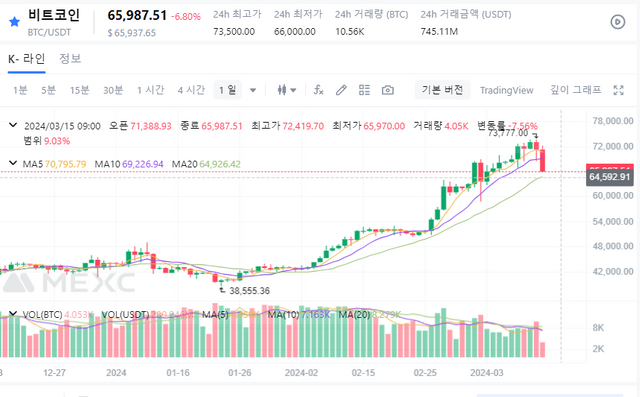Click the $ 65,937.65 USD price

tap(132, 33)
